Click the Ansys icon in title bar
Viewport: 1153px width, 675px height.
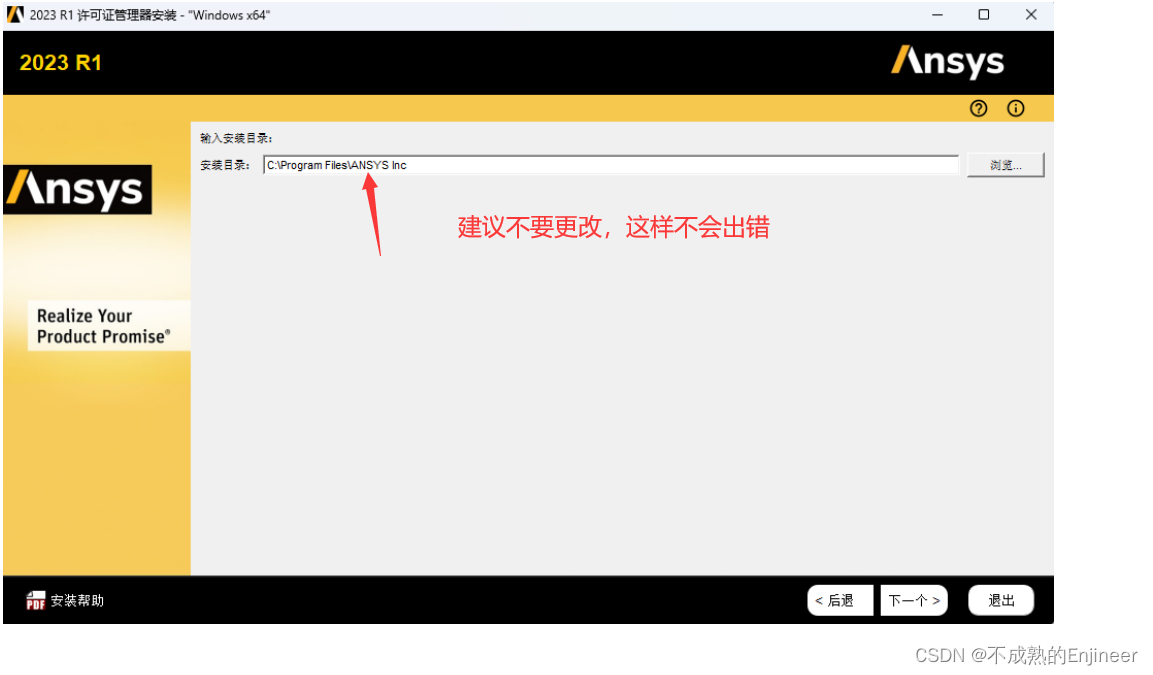[15, 15]
